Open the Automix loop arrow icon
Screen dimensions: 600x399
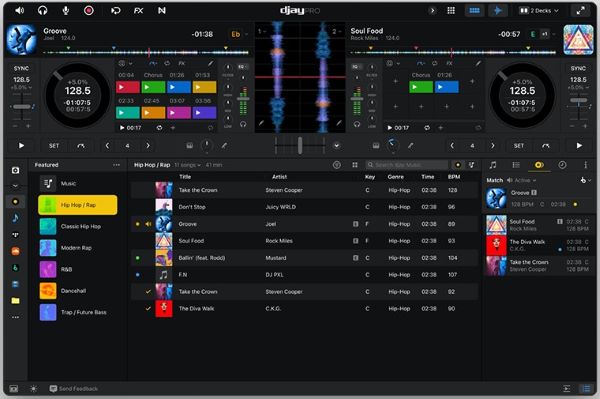115,11
